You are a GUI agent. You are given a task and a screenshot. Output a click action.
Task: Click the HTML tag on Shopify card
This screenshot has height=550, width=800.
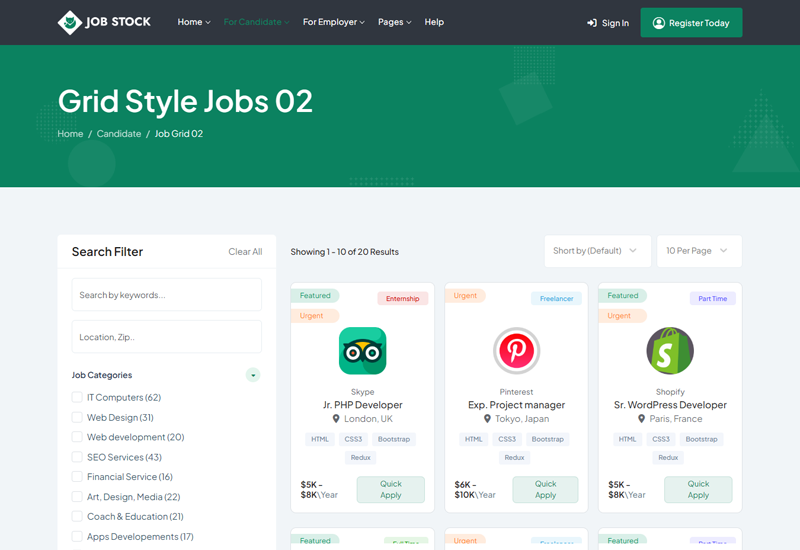[627, 439]
